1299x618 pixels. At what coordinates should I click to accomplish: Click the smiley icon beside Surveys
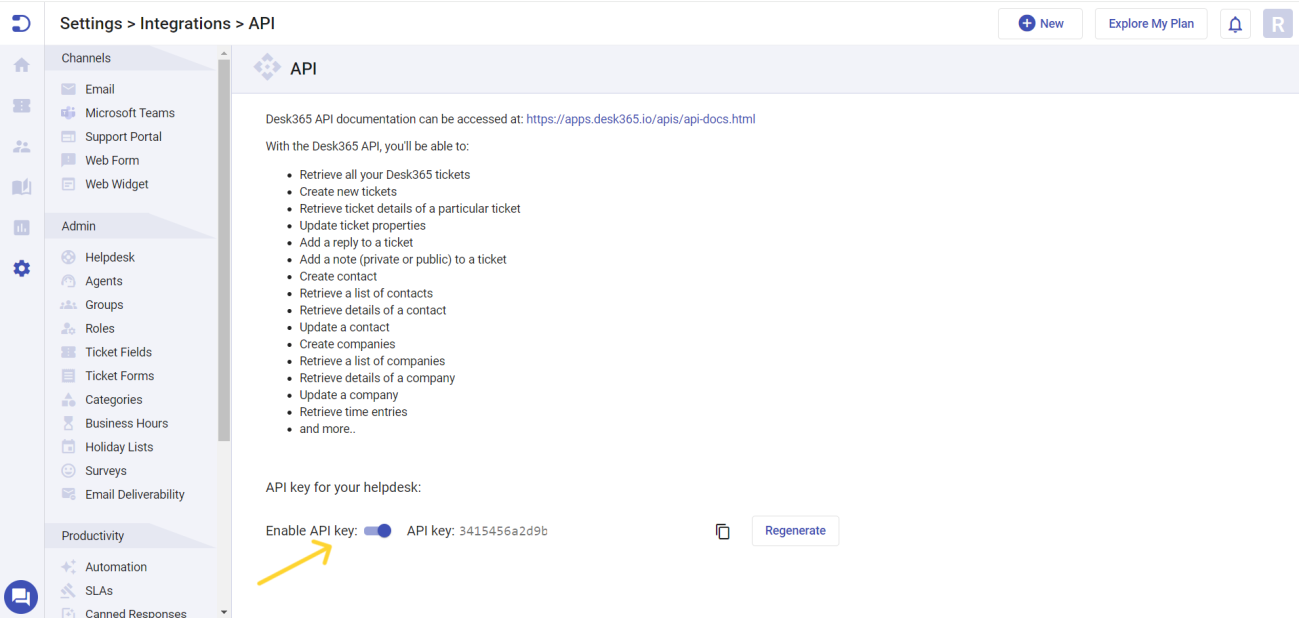[69, 471]
